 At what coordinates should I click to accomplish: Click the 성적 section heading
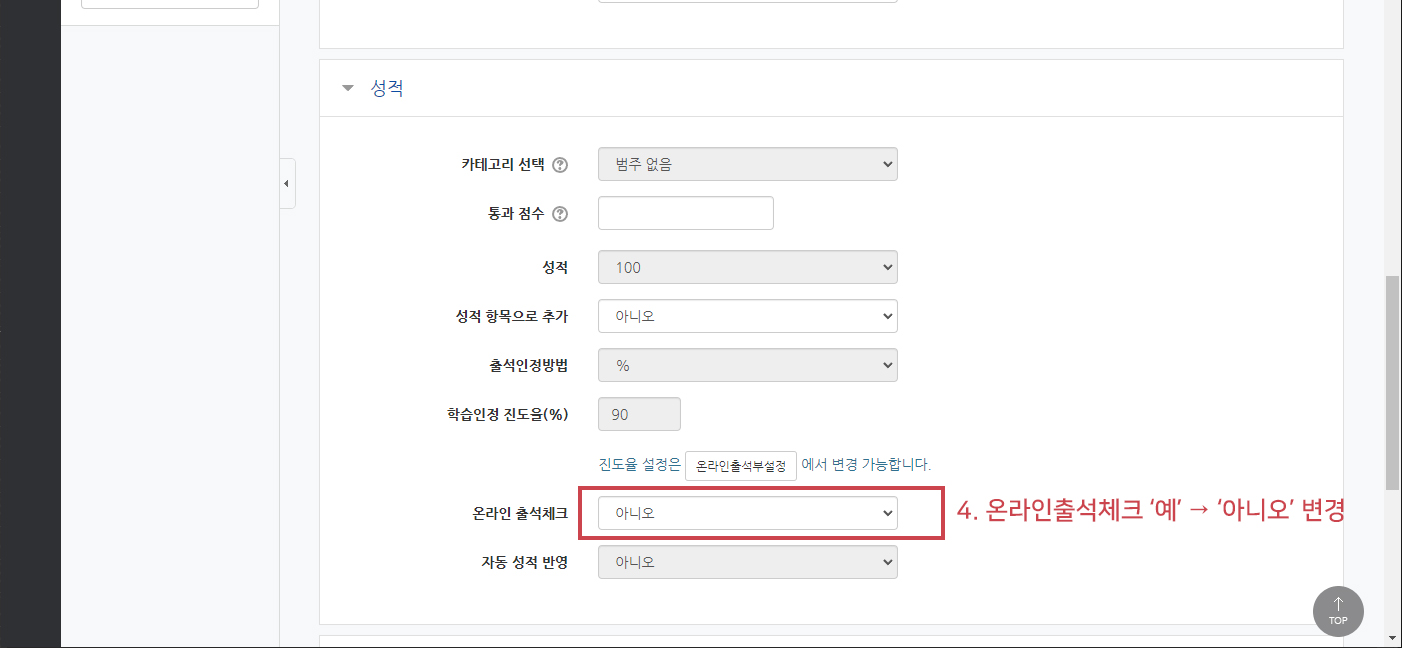pos(387,88)
